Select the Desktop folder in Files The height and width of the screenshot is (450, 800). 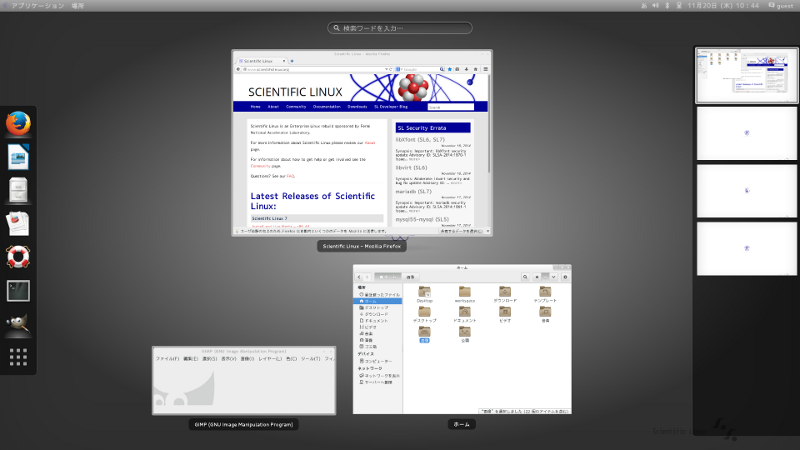pos(424,294)
